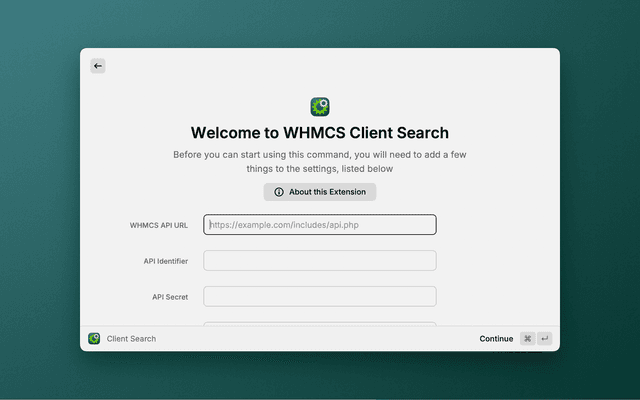Viewport: 640px width, 400px height.
Task: Click the 'Client Search' footer label
Action: (131, 339)
